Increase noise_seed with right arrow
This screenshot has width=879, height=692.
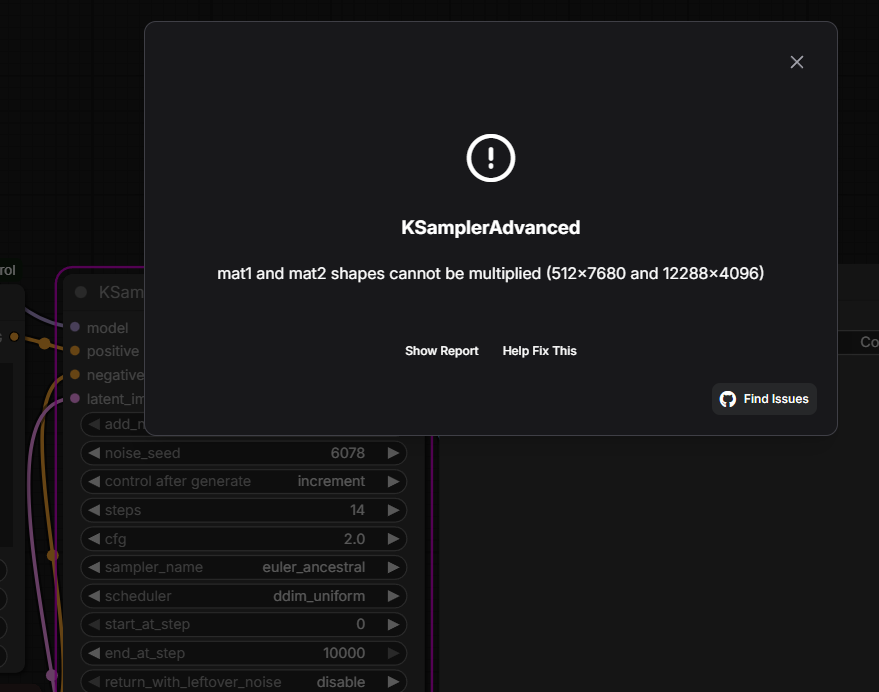click(393, 453)
